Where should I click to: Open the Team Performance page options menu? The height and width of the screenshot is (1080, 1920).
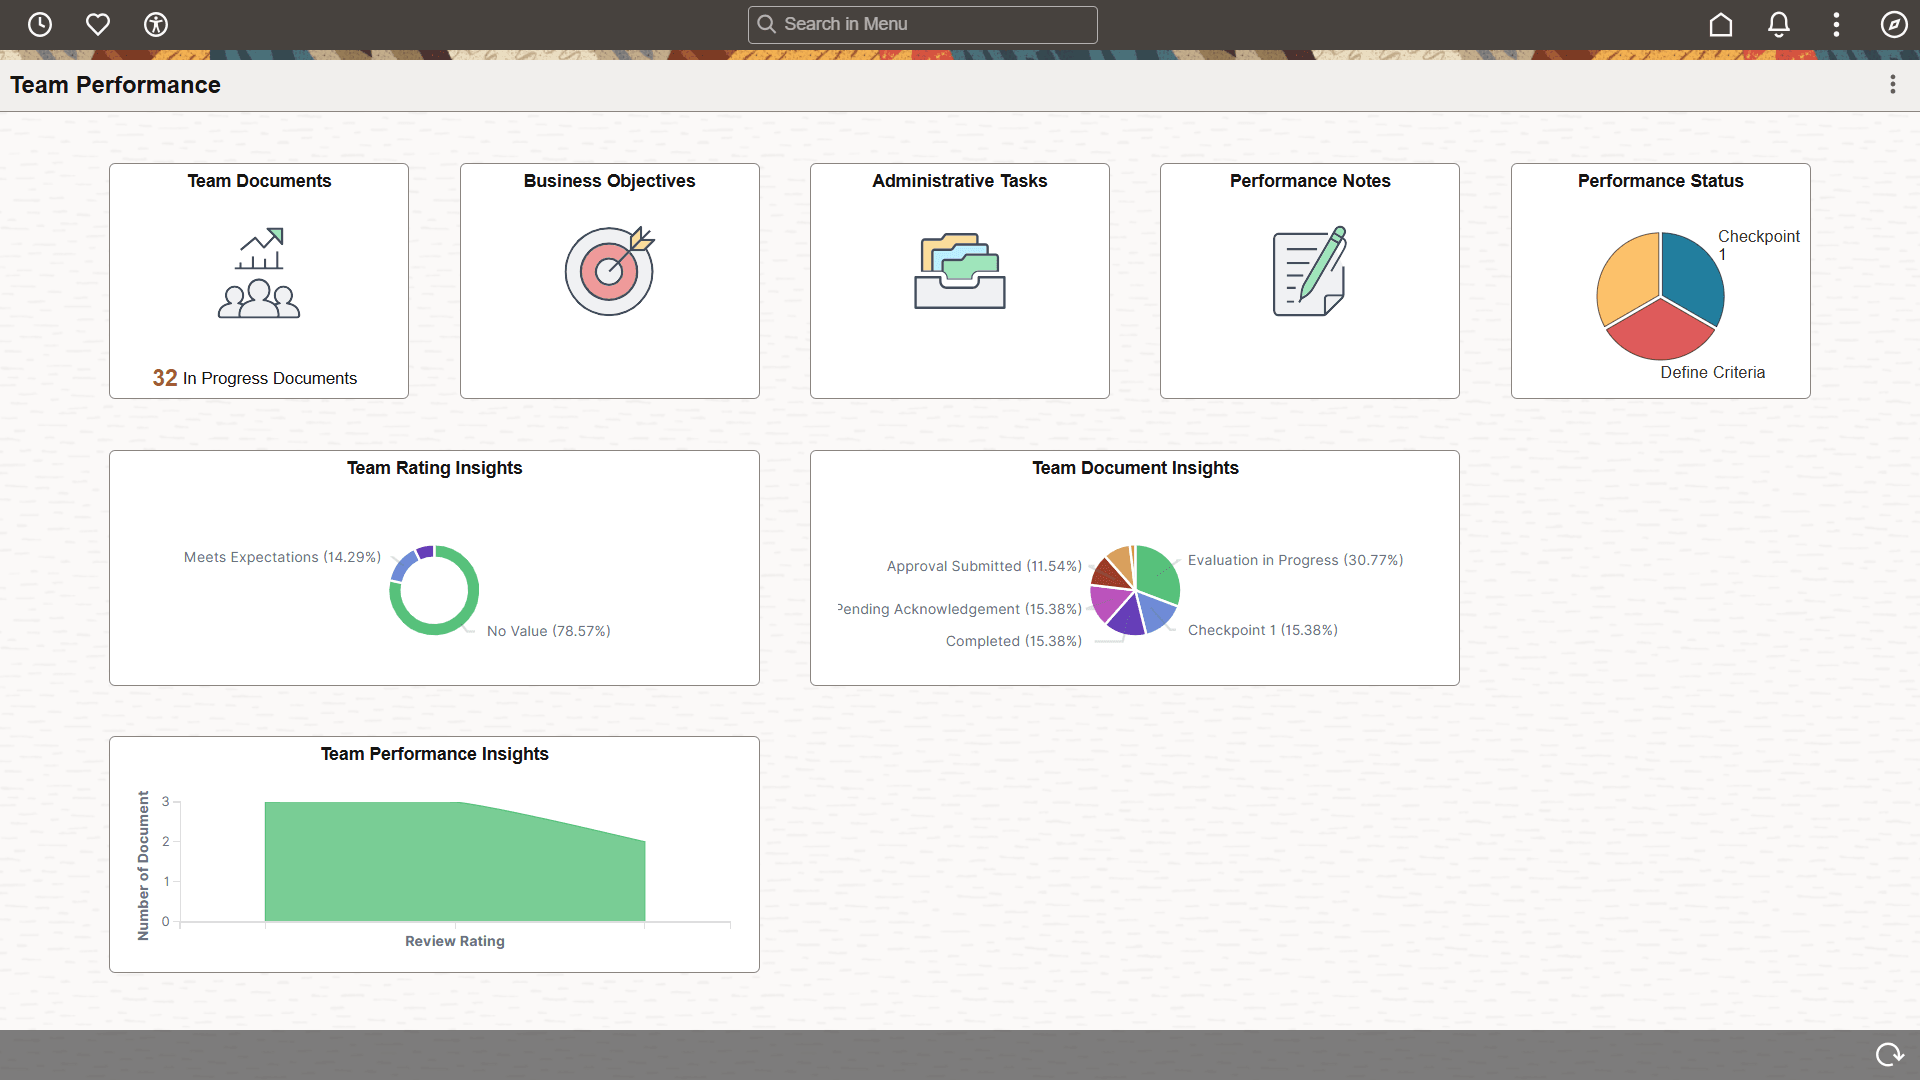[x=1892, y=84]
